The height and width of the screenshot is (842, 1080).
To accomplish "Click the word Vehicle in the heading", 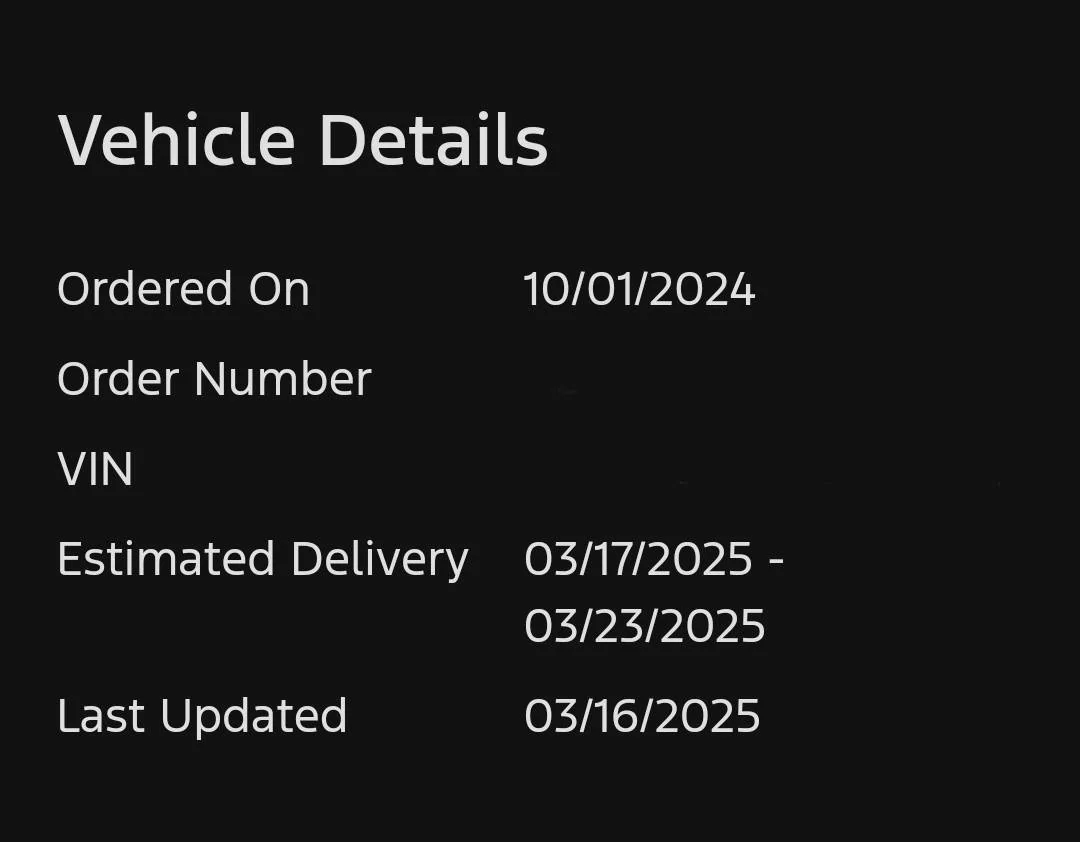I will [x=176, y=141].
